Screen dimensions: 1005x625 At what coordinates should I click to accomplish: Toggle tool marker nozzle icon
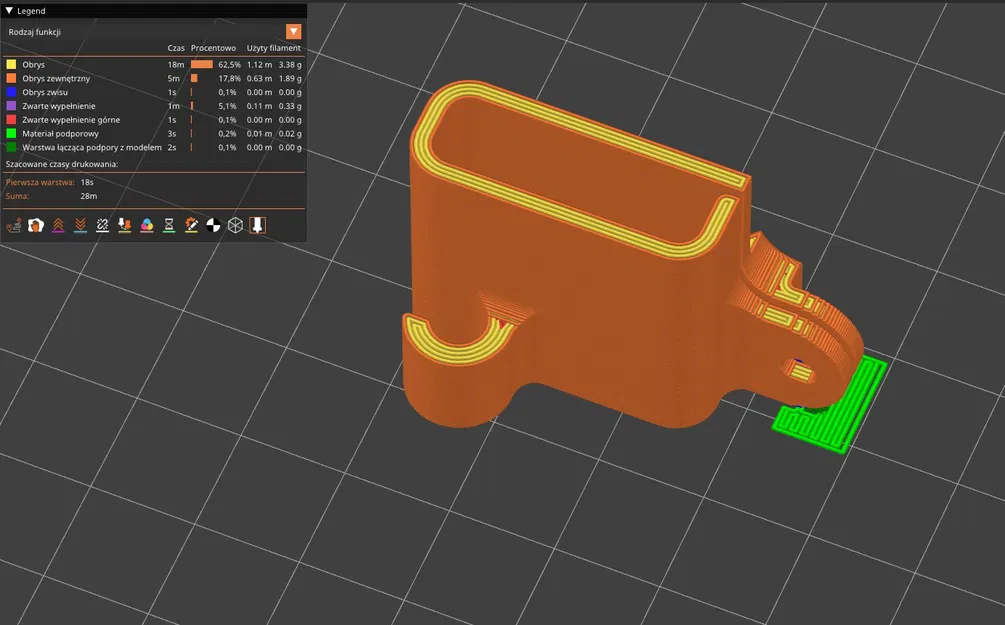click(257, 225)
